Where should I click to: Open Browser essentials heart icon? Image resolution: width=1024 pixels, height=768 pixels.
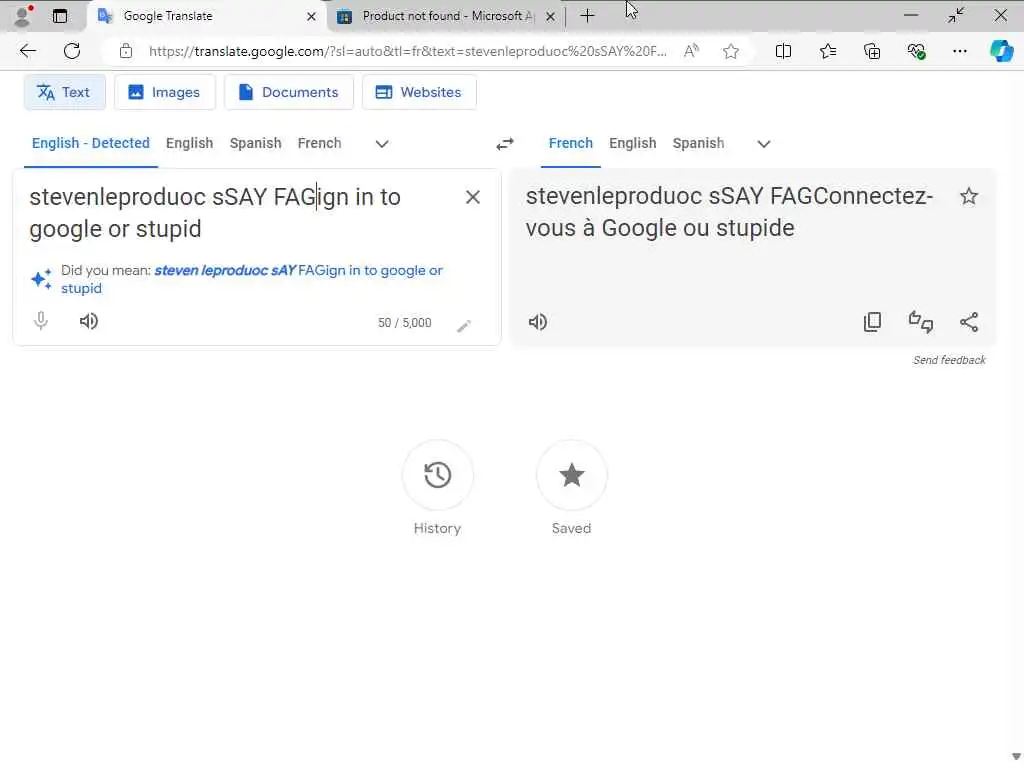pos(916,51)
